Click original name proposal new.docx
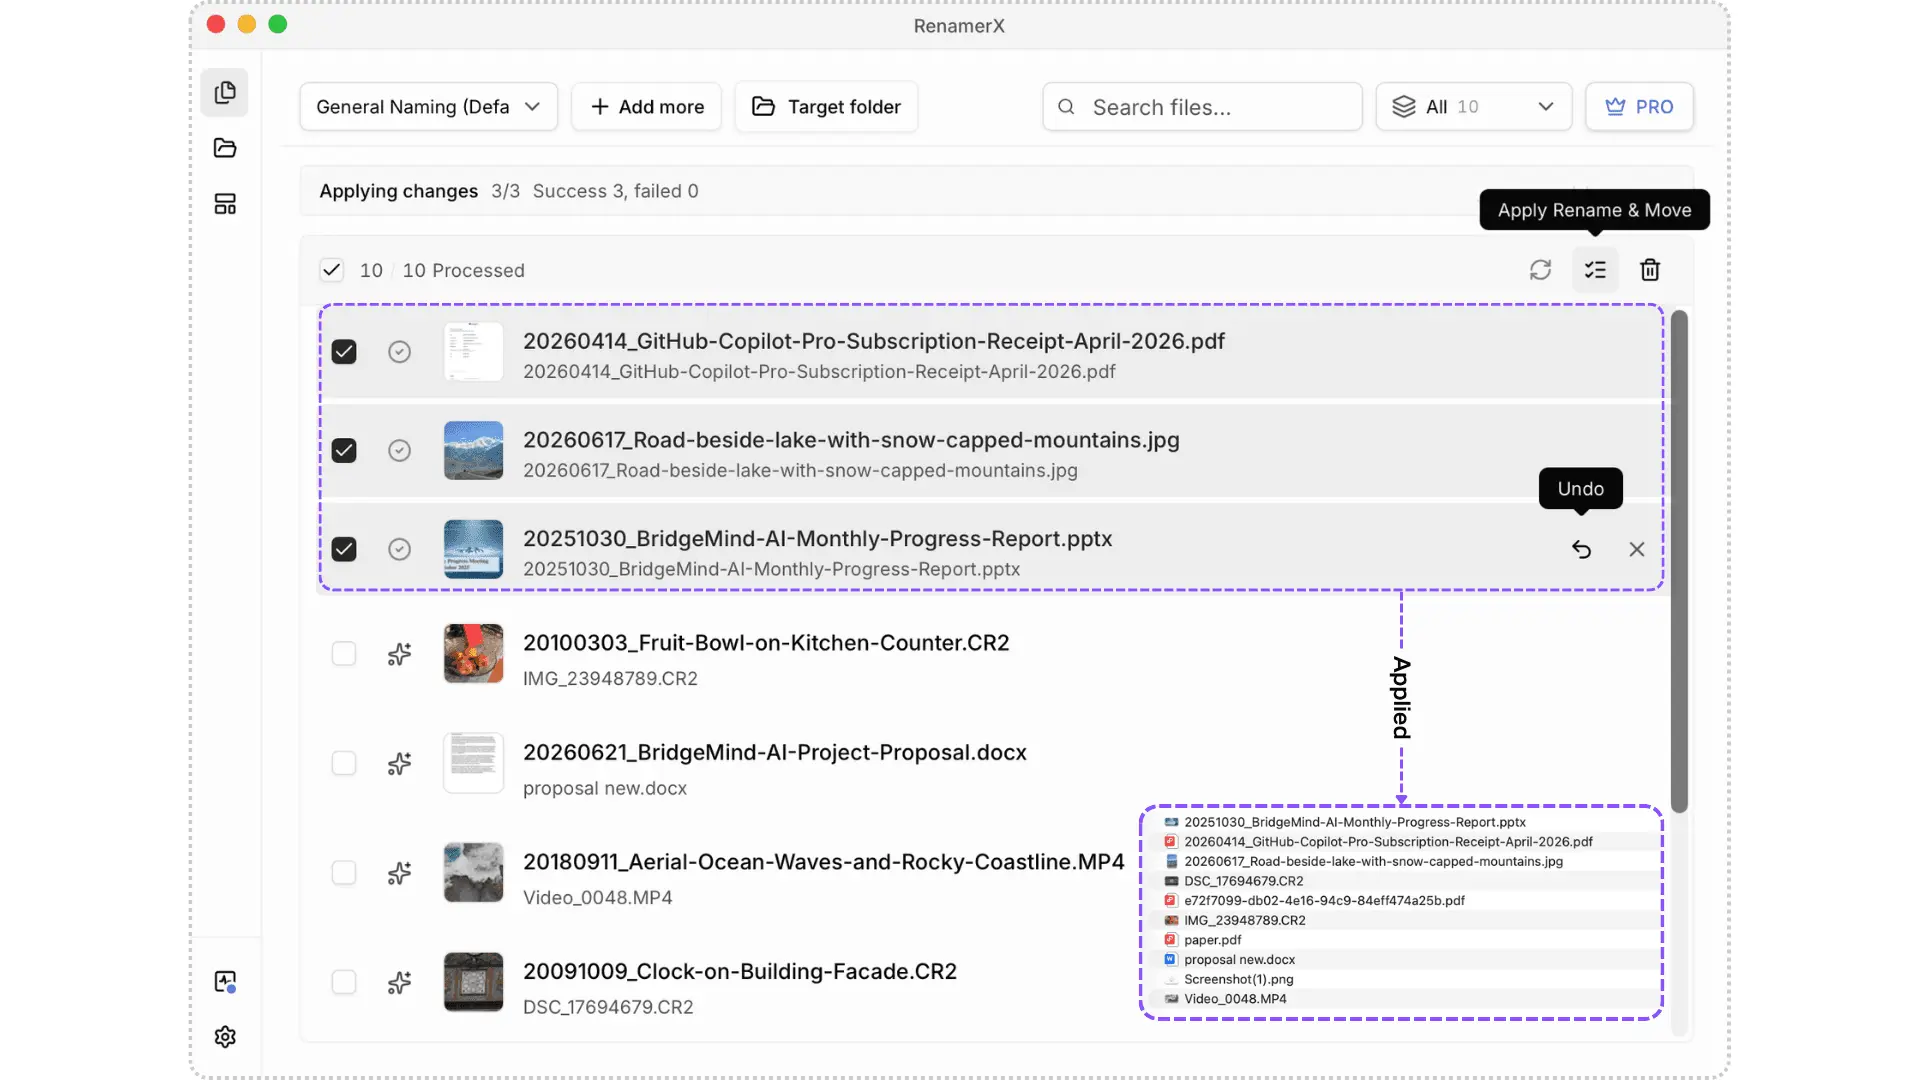The width and height of the screenshot is (1920, 1080). pyautogui.click(x=605, y=789)
